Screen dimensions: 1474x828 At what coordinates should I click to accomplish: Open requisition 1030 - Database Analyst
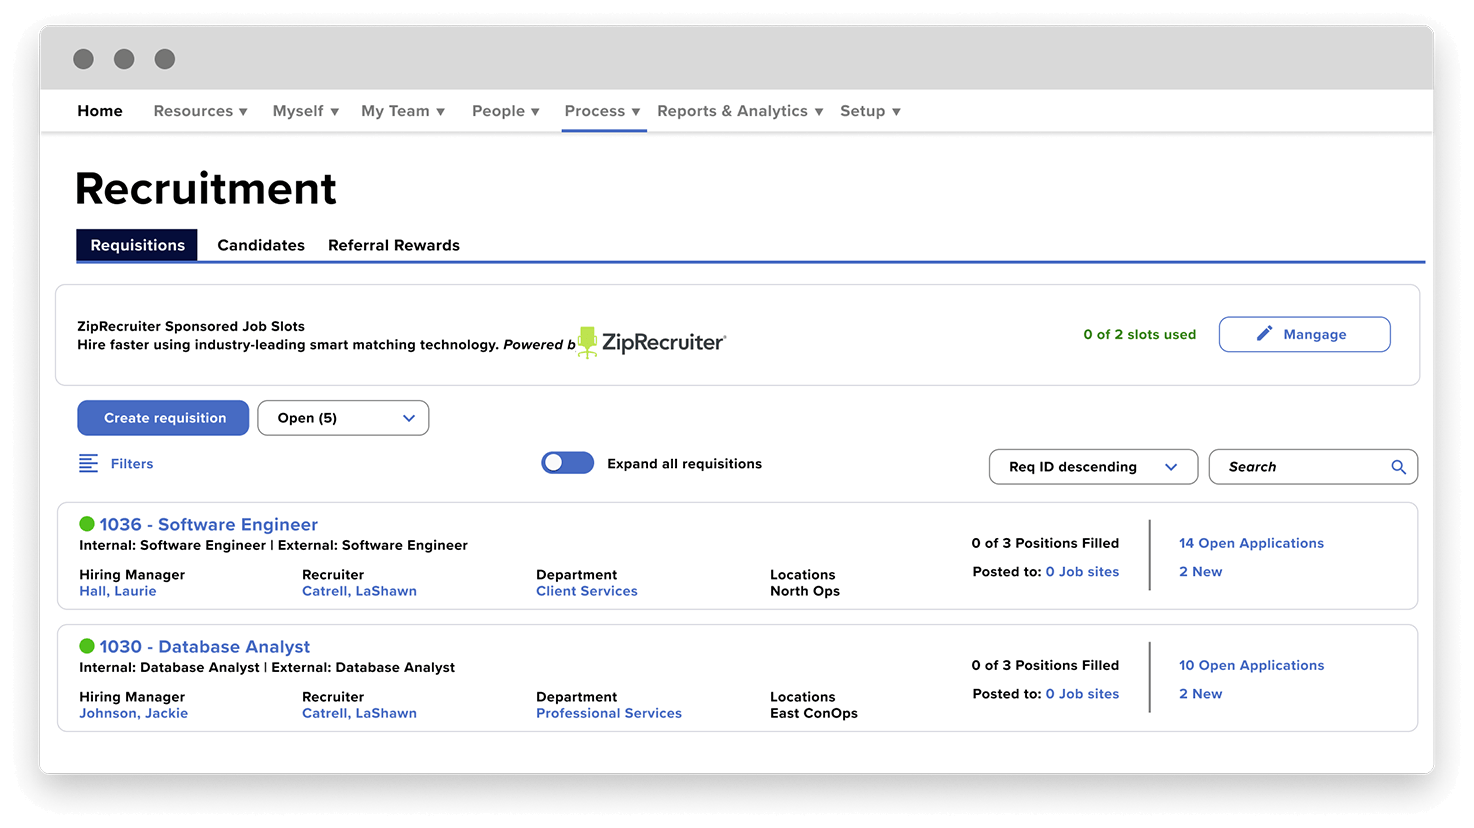[x=204, y=646]
